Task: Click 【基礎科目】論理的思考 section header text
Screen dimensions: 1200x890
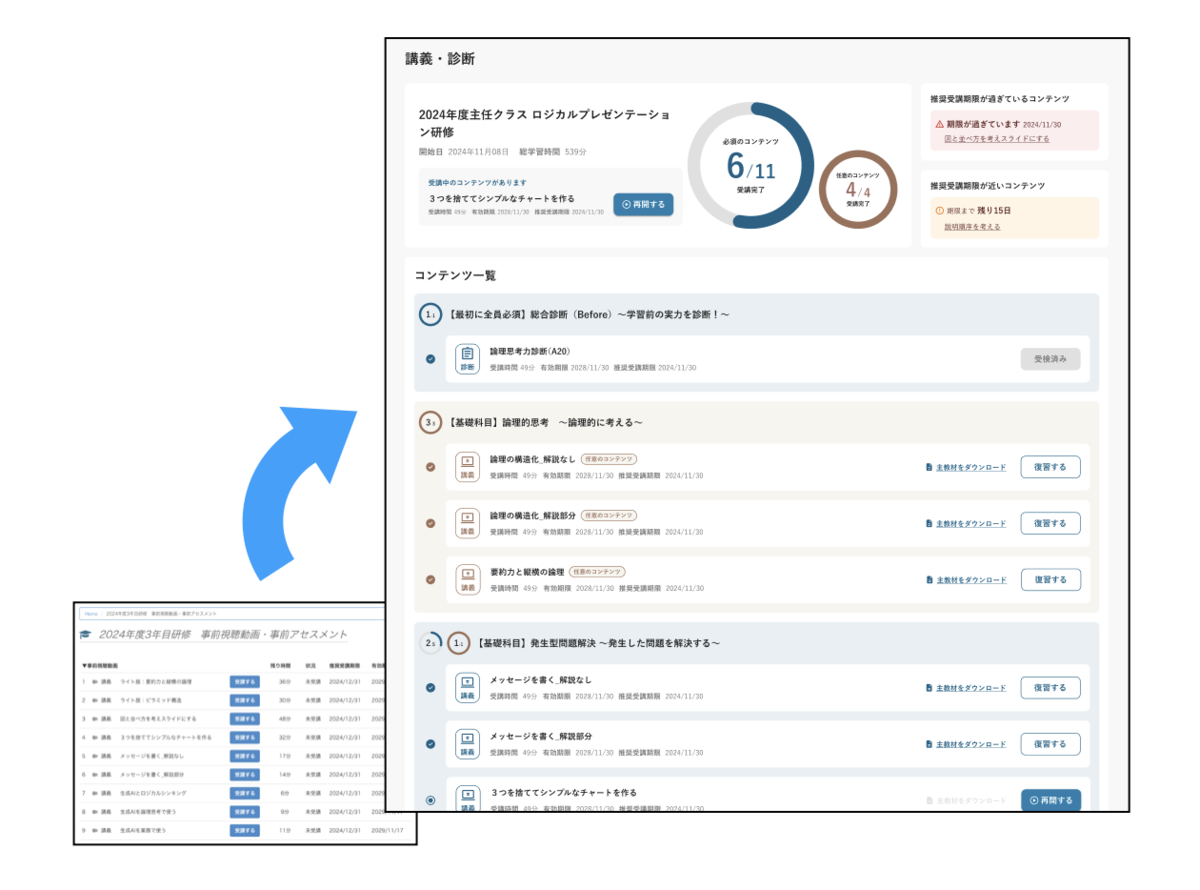Action: tap(546, 423)
